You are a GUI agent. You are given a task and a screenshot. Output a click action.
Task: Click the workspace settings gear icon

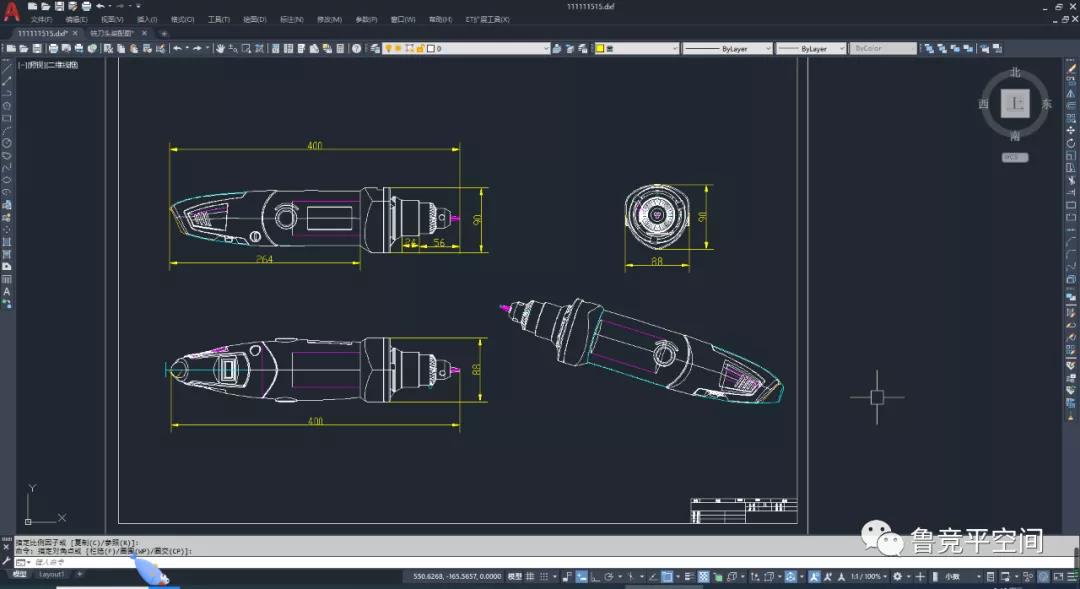pyautogui.click(x=897, y=577)
